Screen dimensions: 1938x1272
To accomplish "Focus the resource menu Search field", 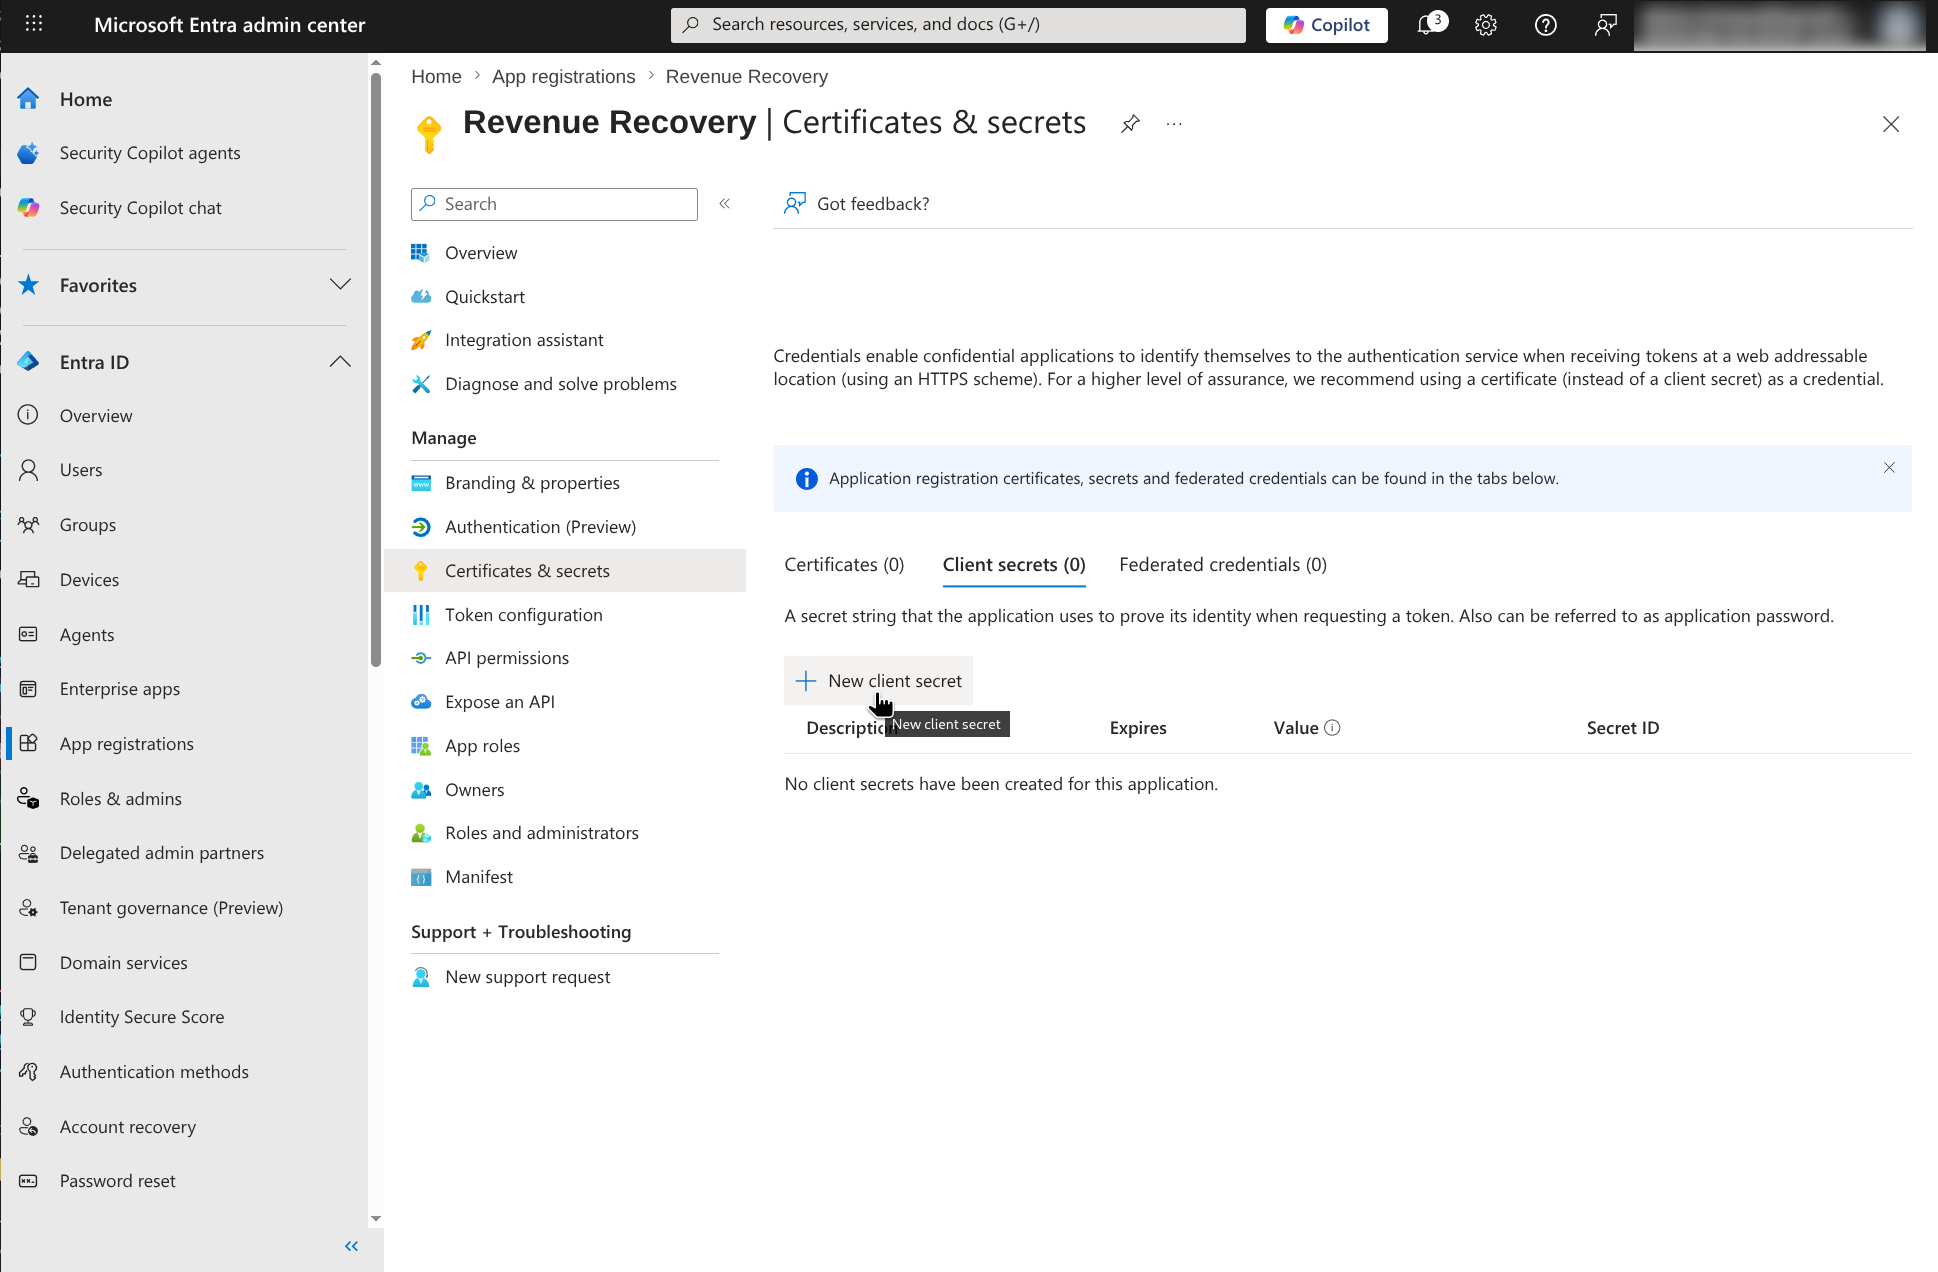I will [x=554, y=204].
